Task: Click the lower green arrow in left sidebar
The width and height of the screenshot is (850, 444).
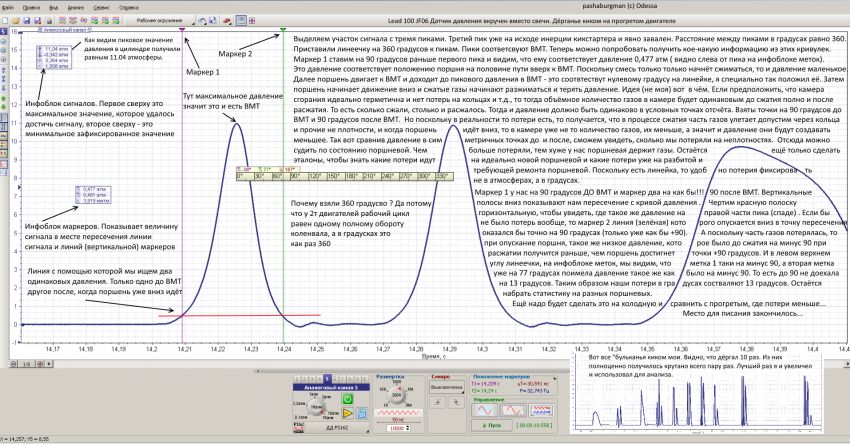Action: tap(4, 107)
